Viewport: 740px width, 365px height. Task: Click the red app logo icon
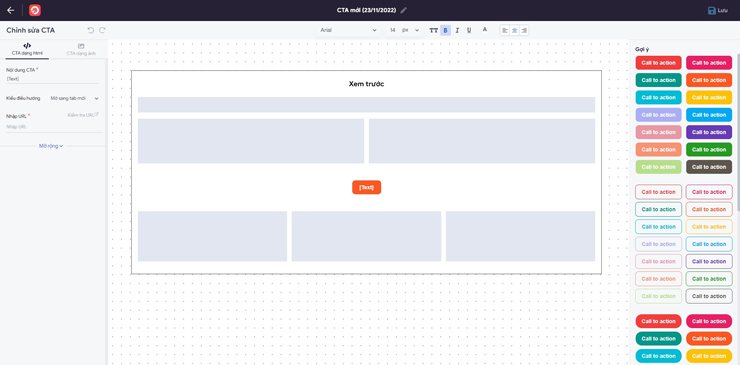click(x=34, y=10)
